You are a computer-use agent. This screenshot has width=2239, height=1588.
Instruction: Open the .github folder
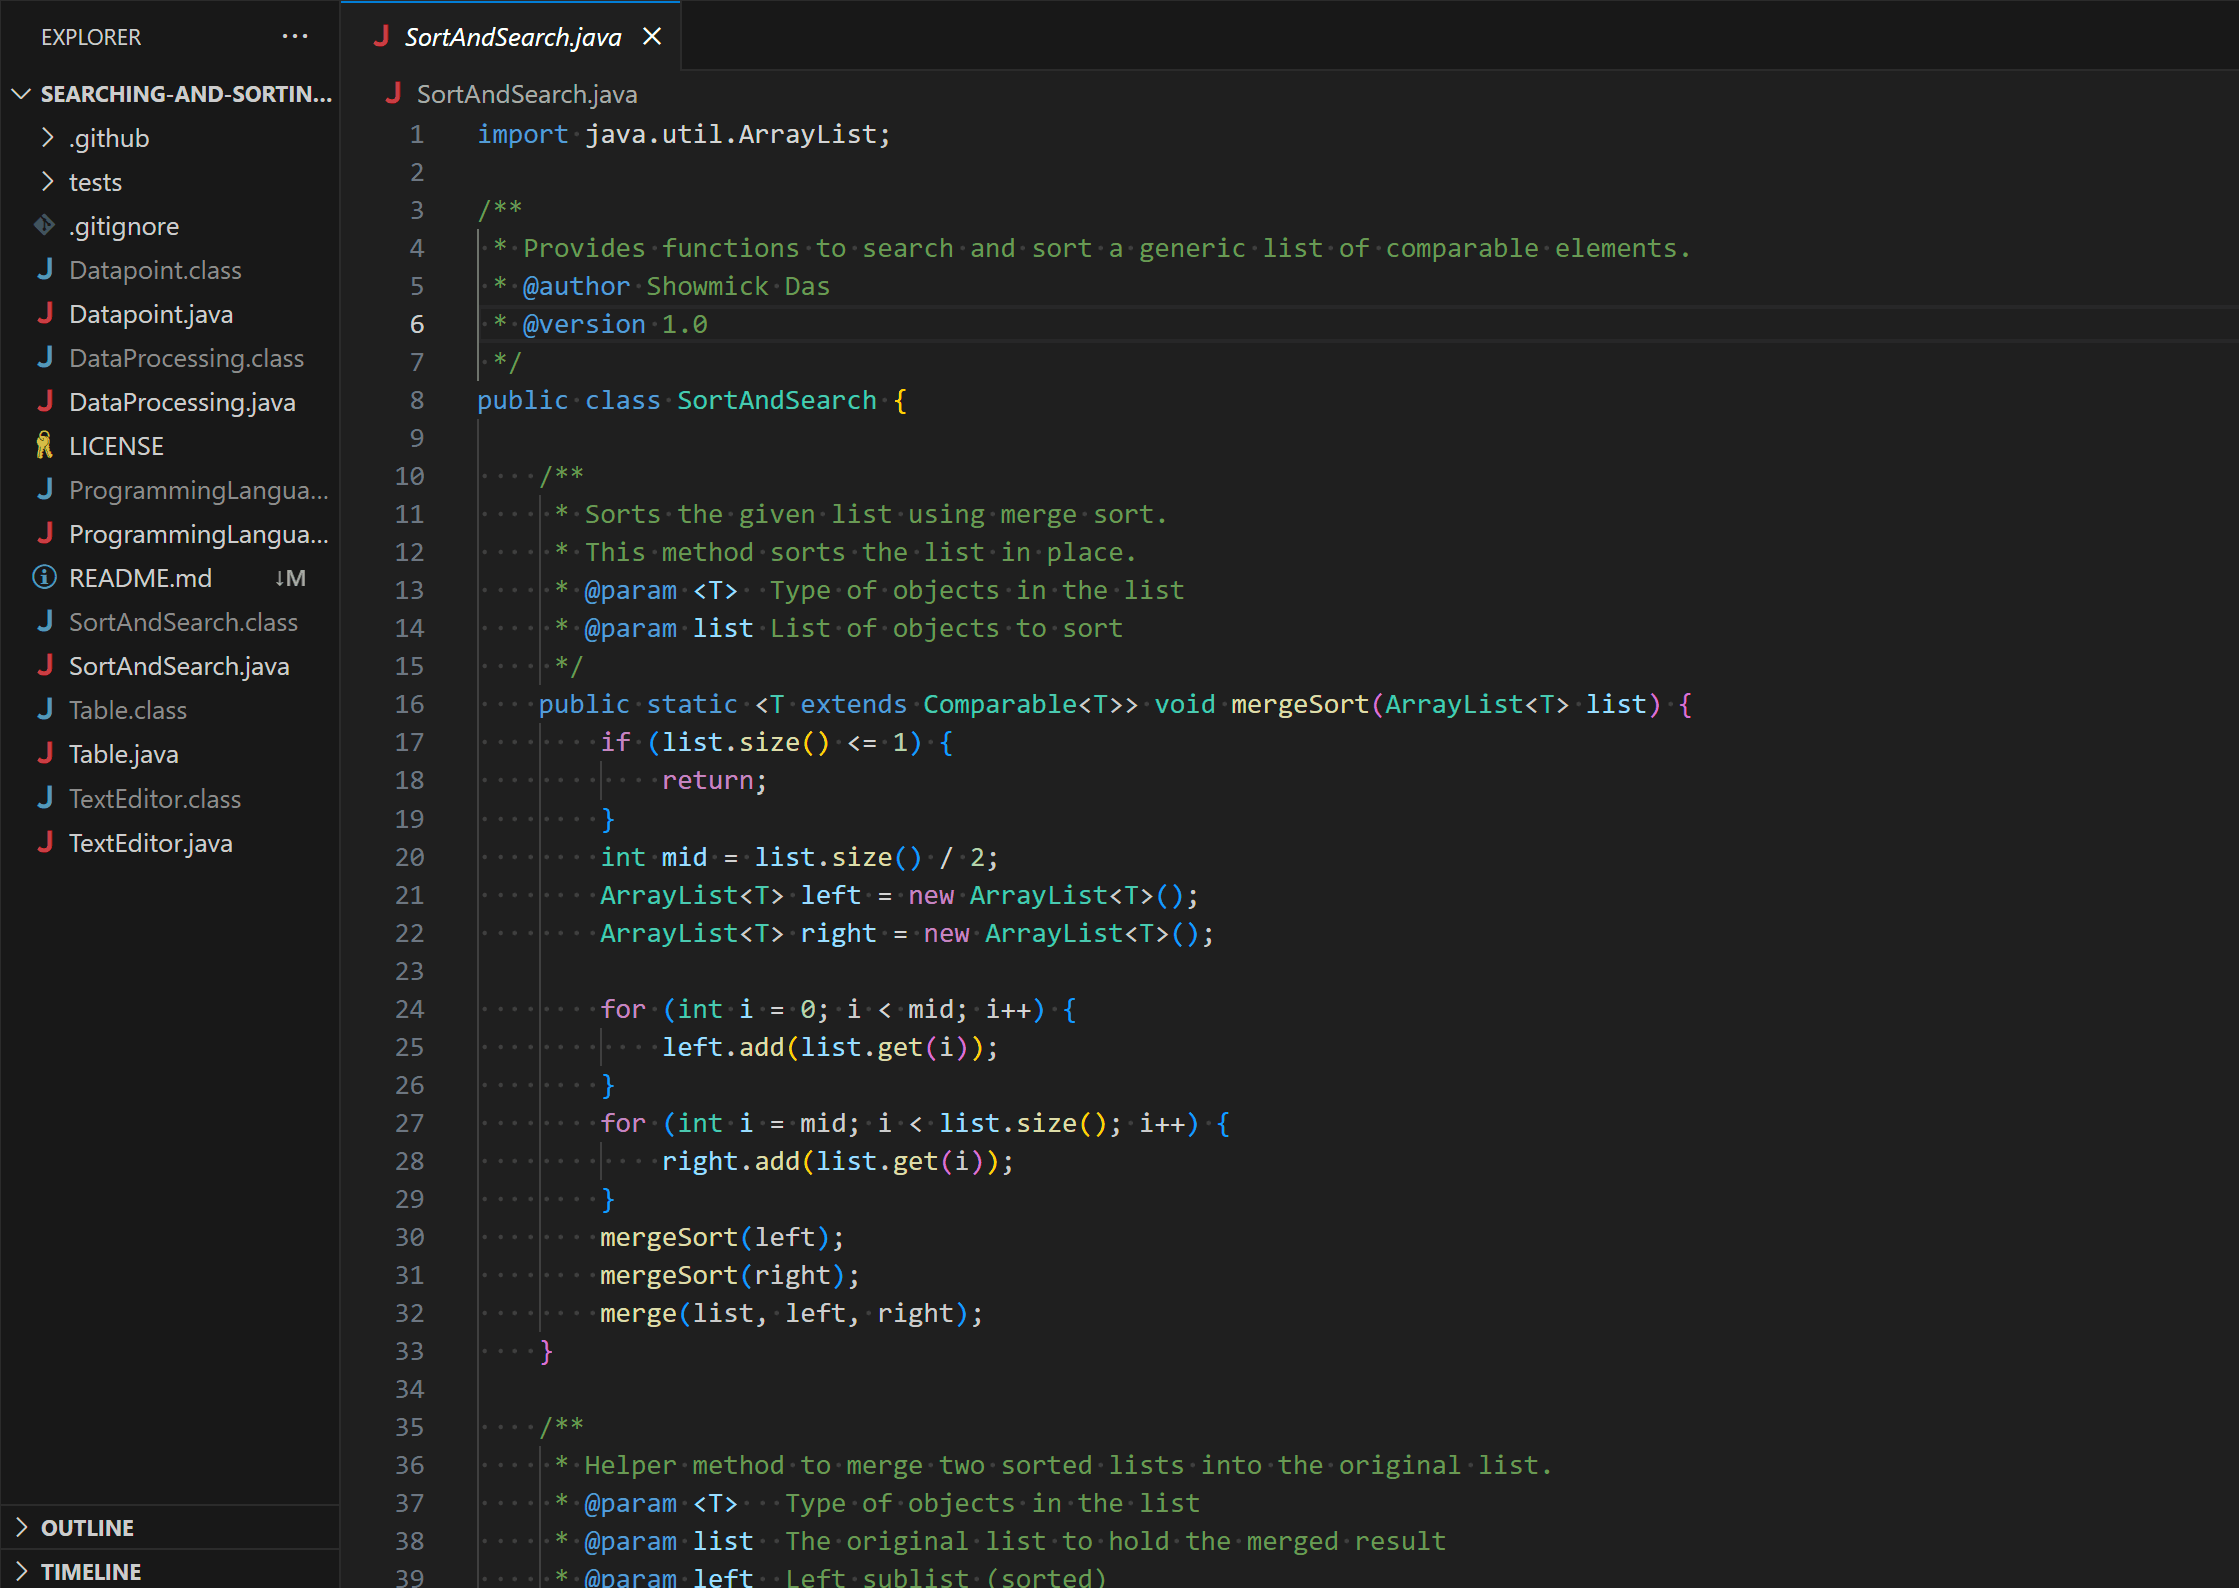(109, 138)
